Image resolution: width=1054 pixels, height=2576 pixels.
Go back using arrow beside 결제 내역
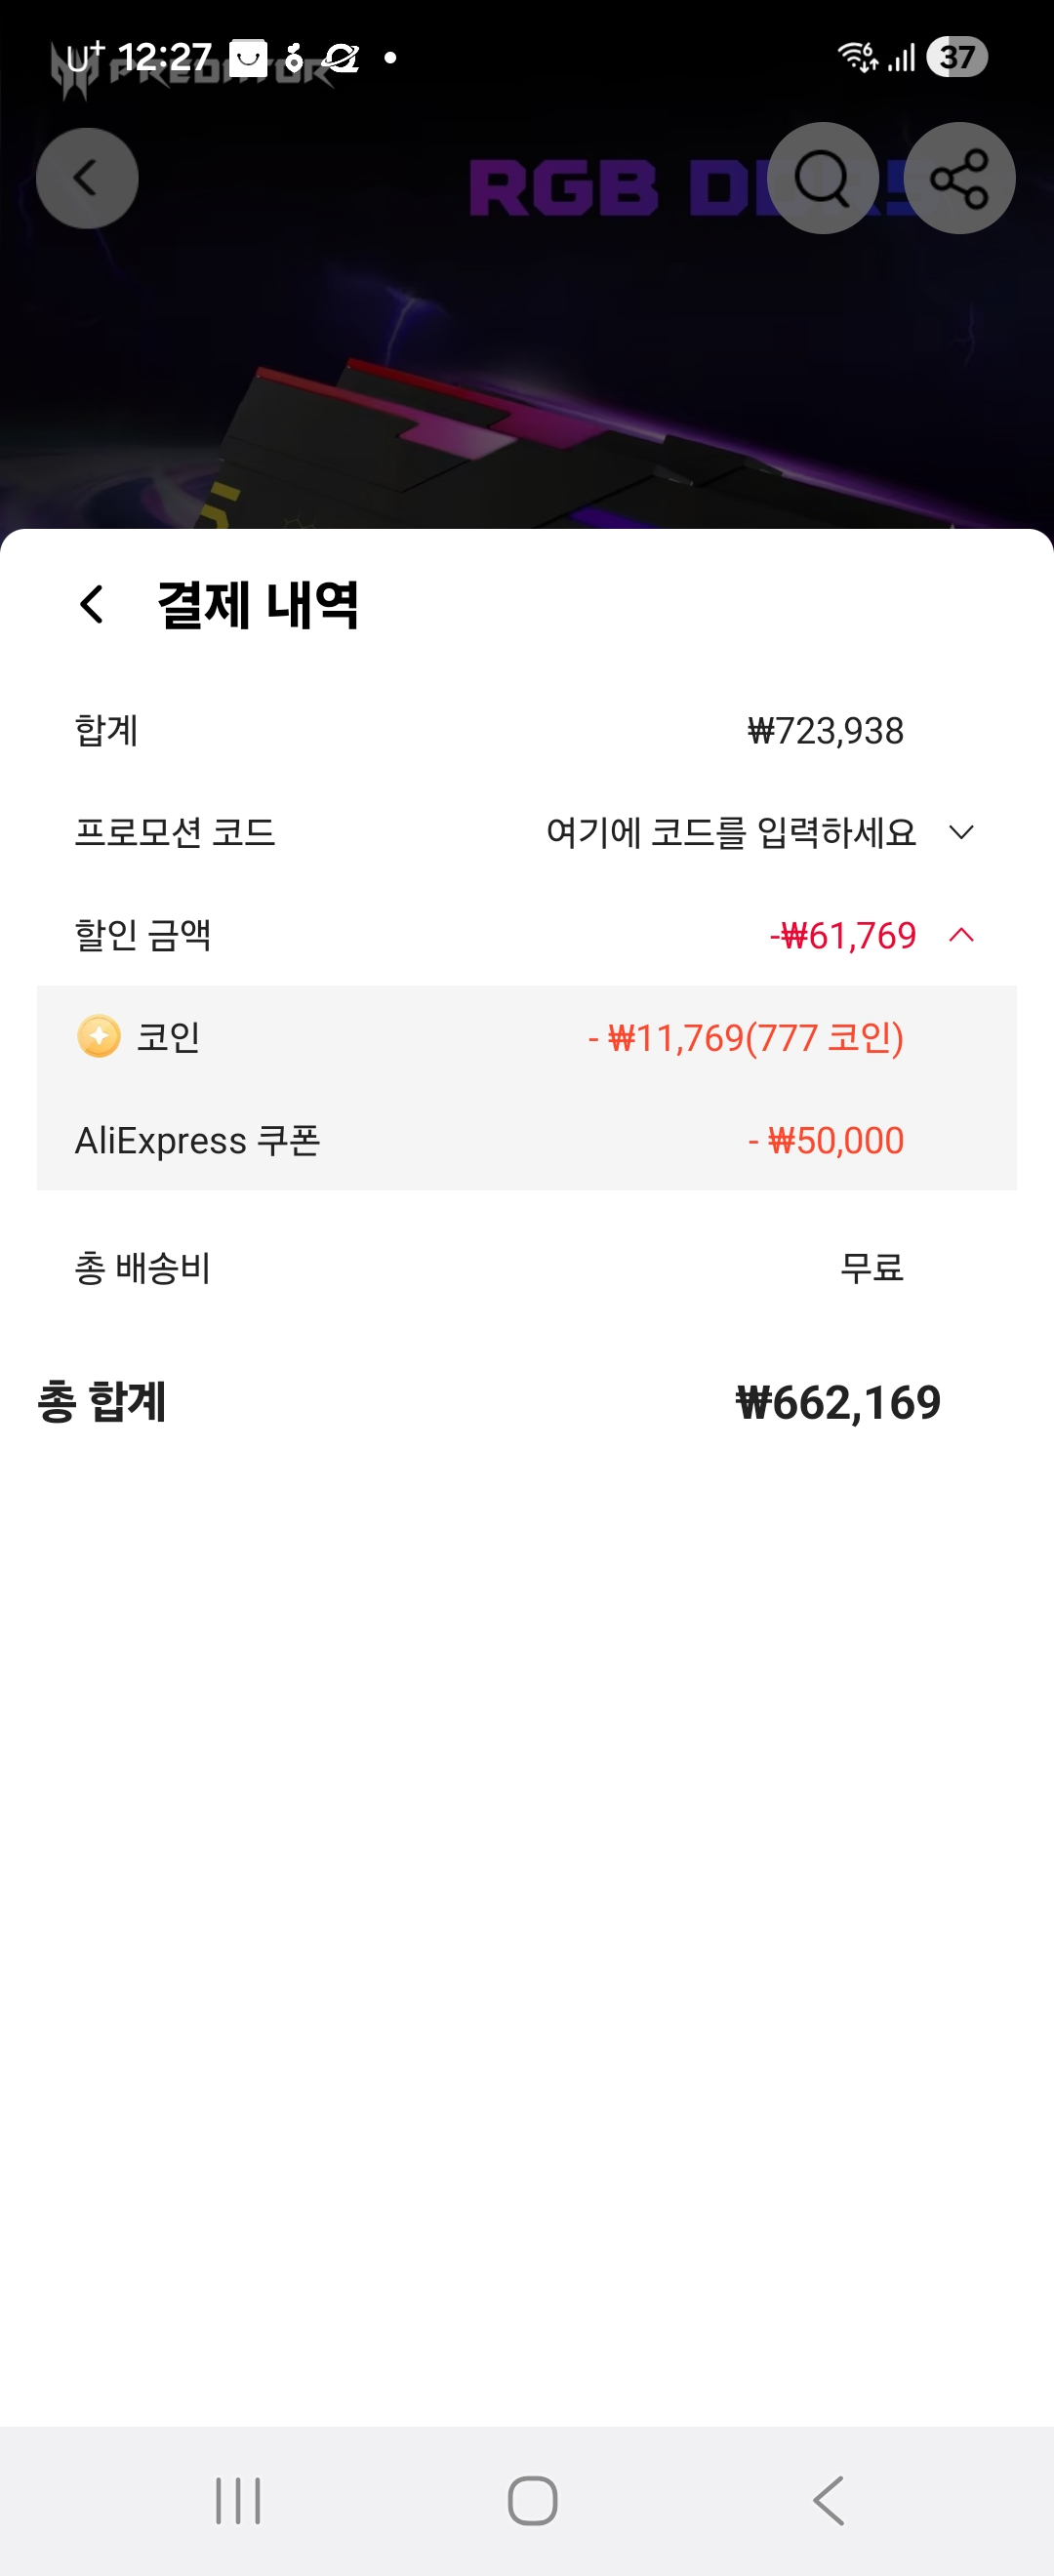tap(92, 604)
